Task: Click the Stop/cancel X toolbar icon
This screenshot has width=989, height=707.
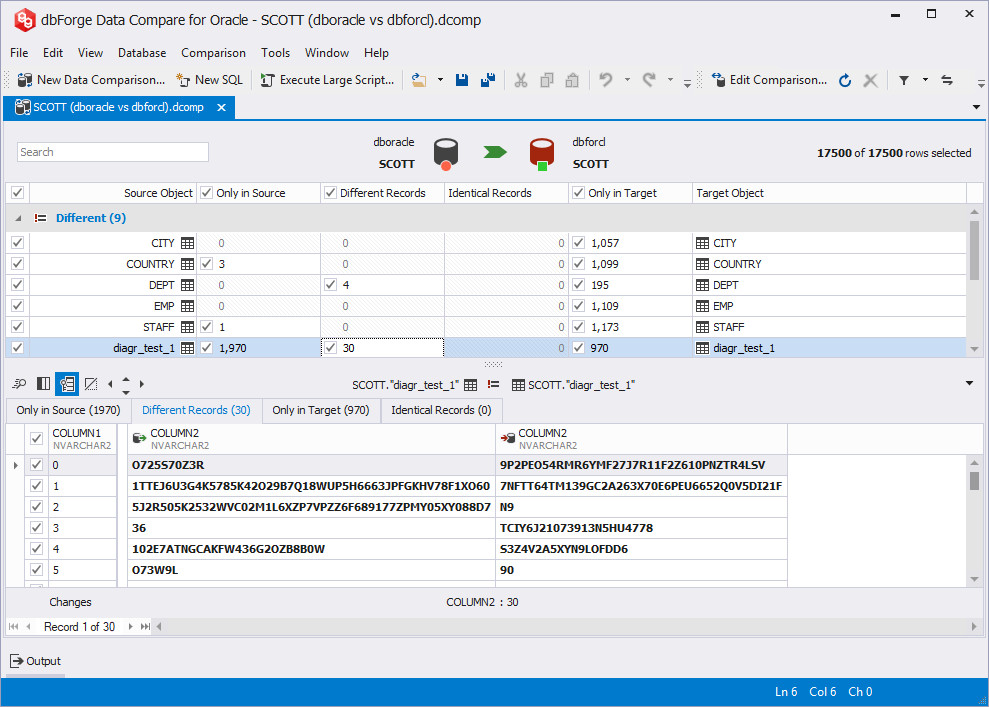Action: tap(870, 80)
